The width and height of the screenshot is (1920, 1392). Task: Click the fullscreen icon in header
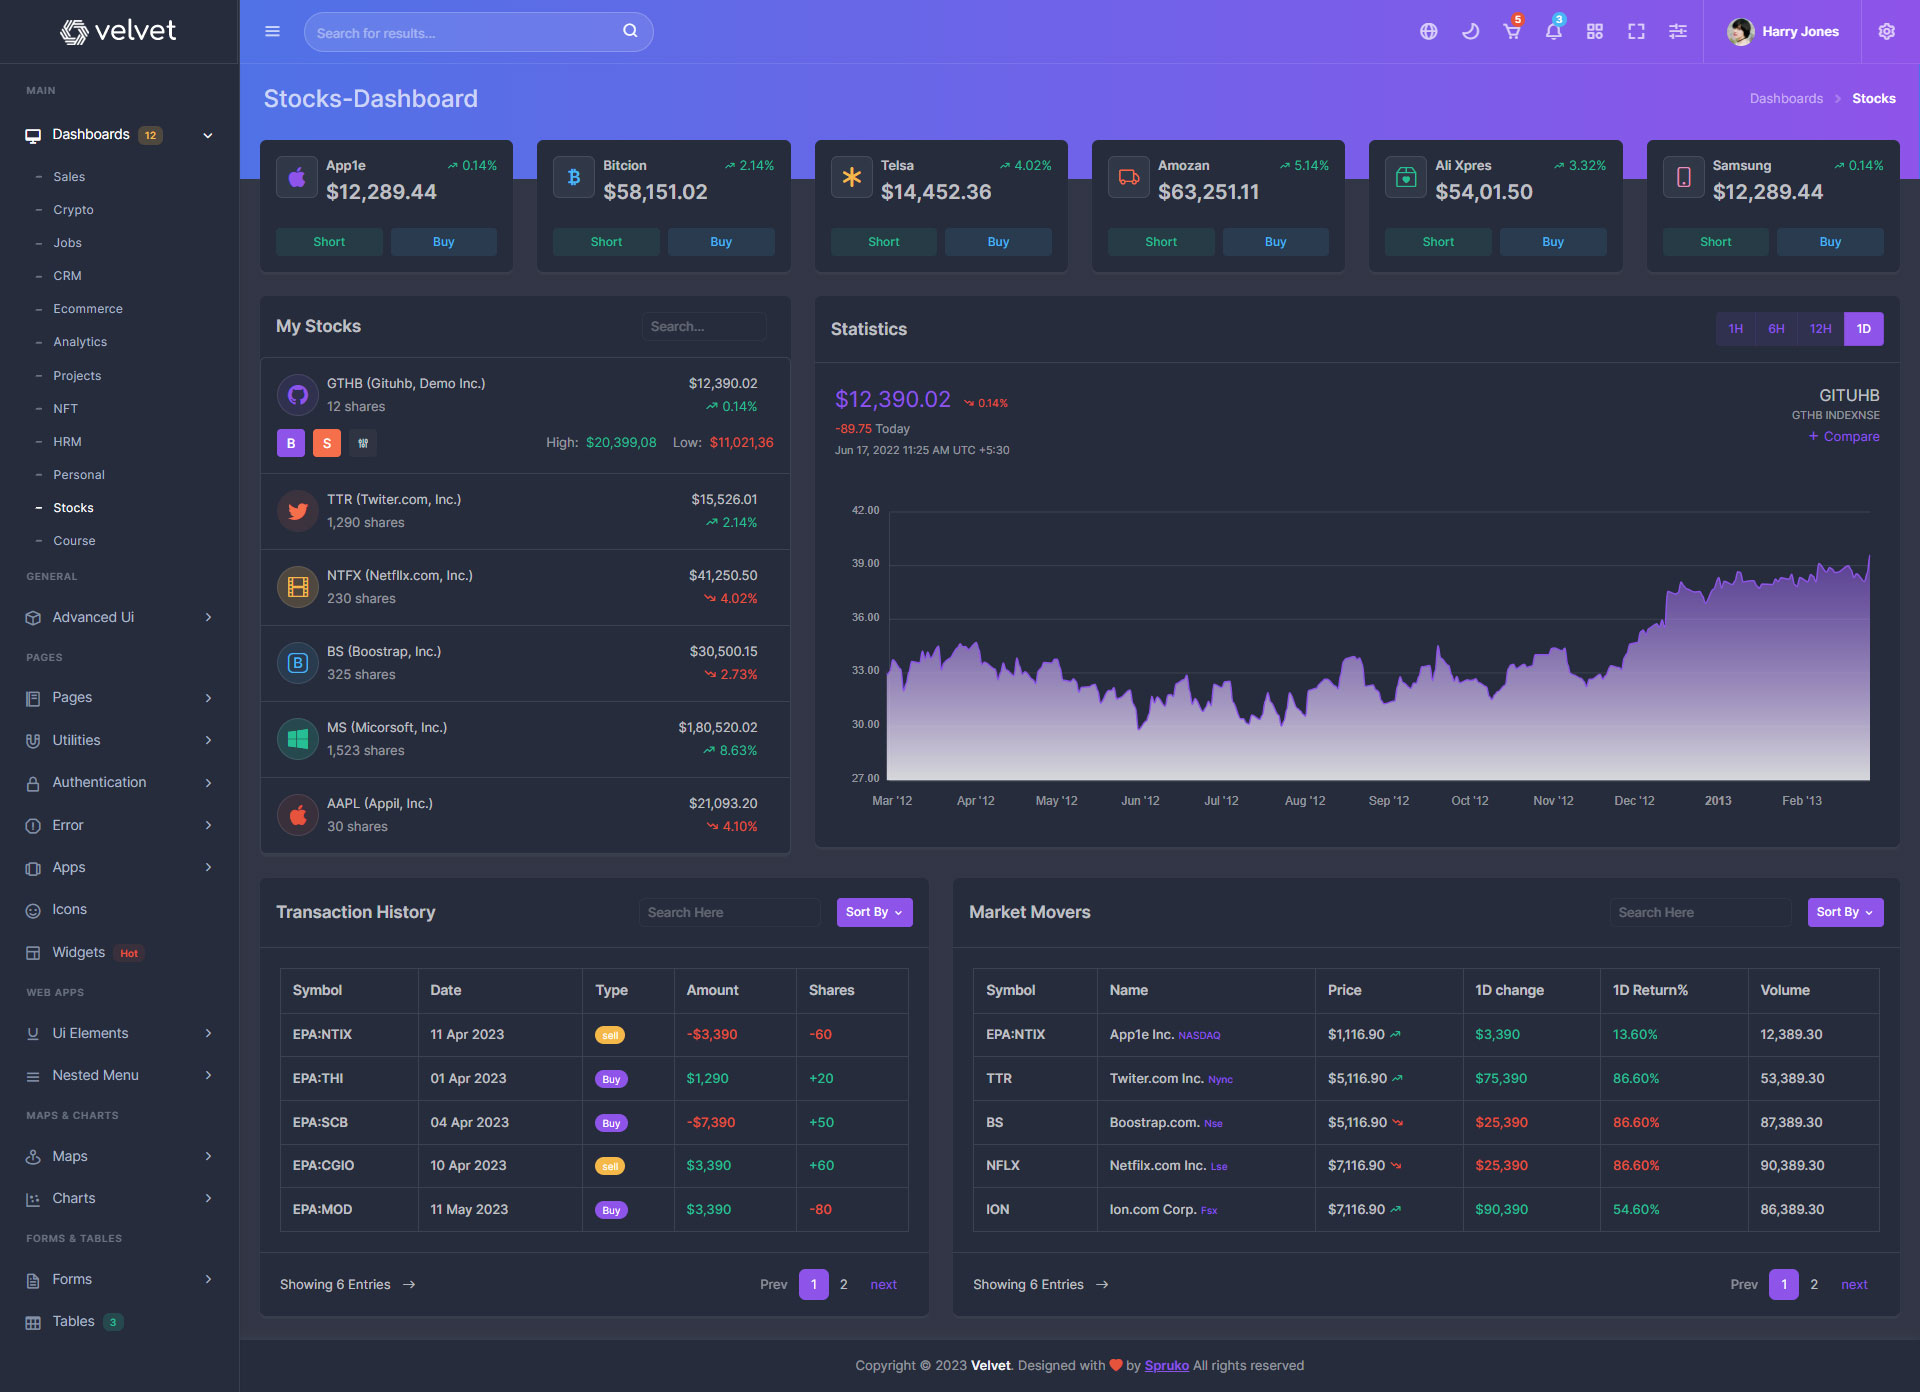coord(1636,32)
